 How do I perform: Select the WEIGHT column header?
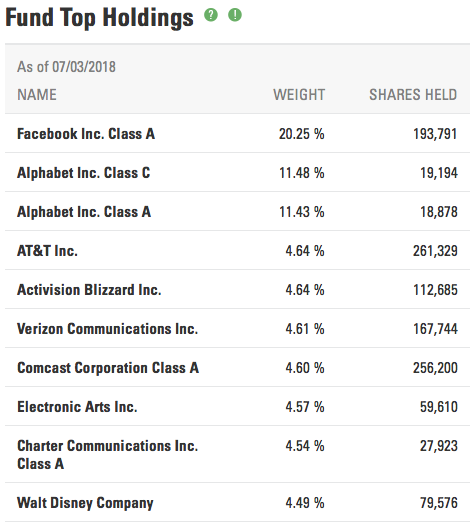pyautogui.click(x=299, y=95)
